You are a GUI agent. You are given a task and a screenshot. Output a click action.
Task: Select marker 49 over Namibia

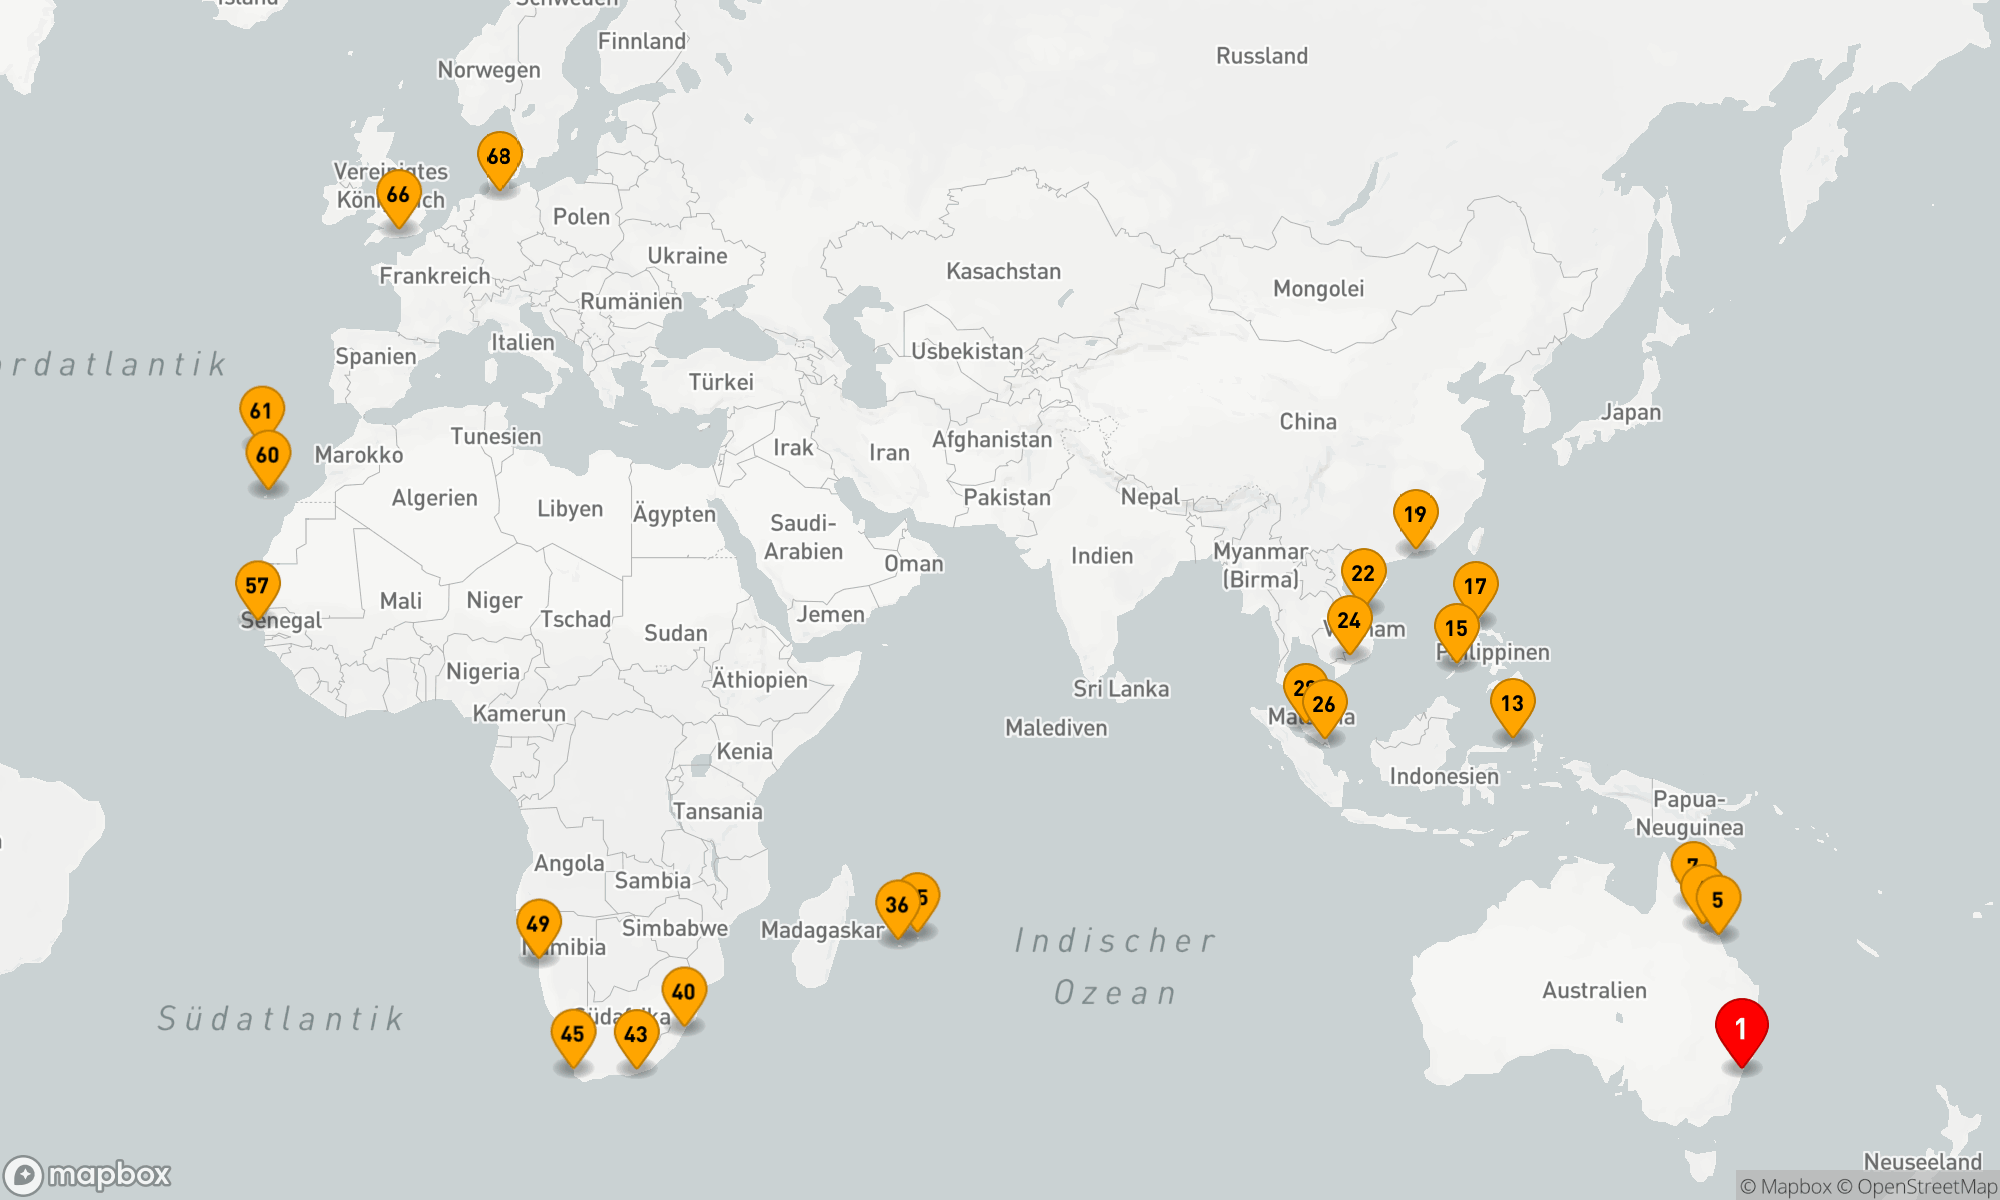click(538, 924)
